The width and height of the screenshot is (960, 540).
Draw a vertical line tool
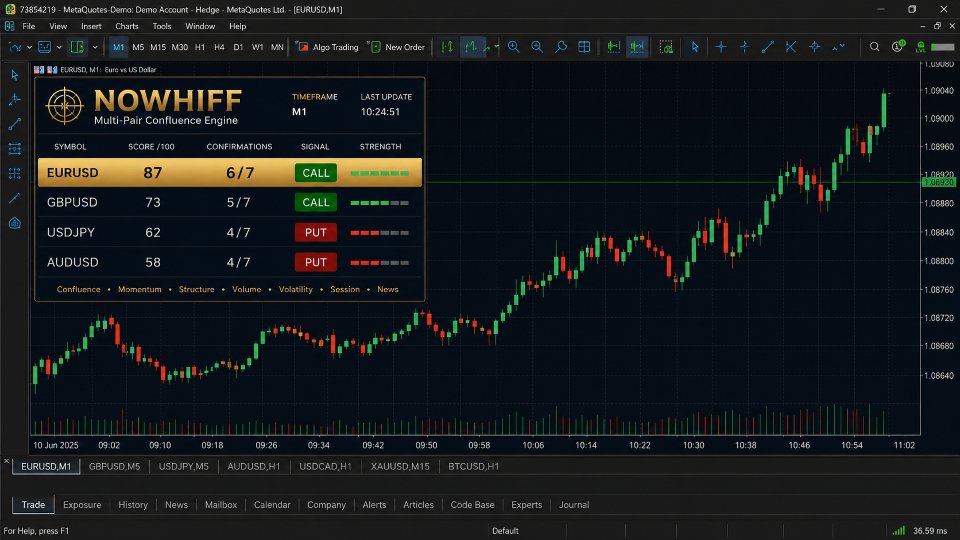(x=744, y=47)
